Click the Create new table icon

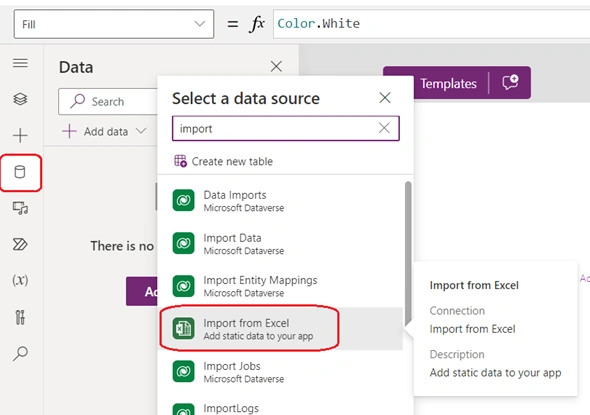point(181,161)
